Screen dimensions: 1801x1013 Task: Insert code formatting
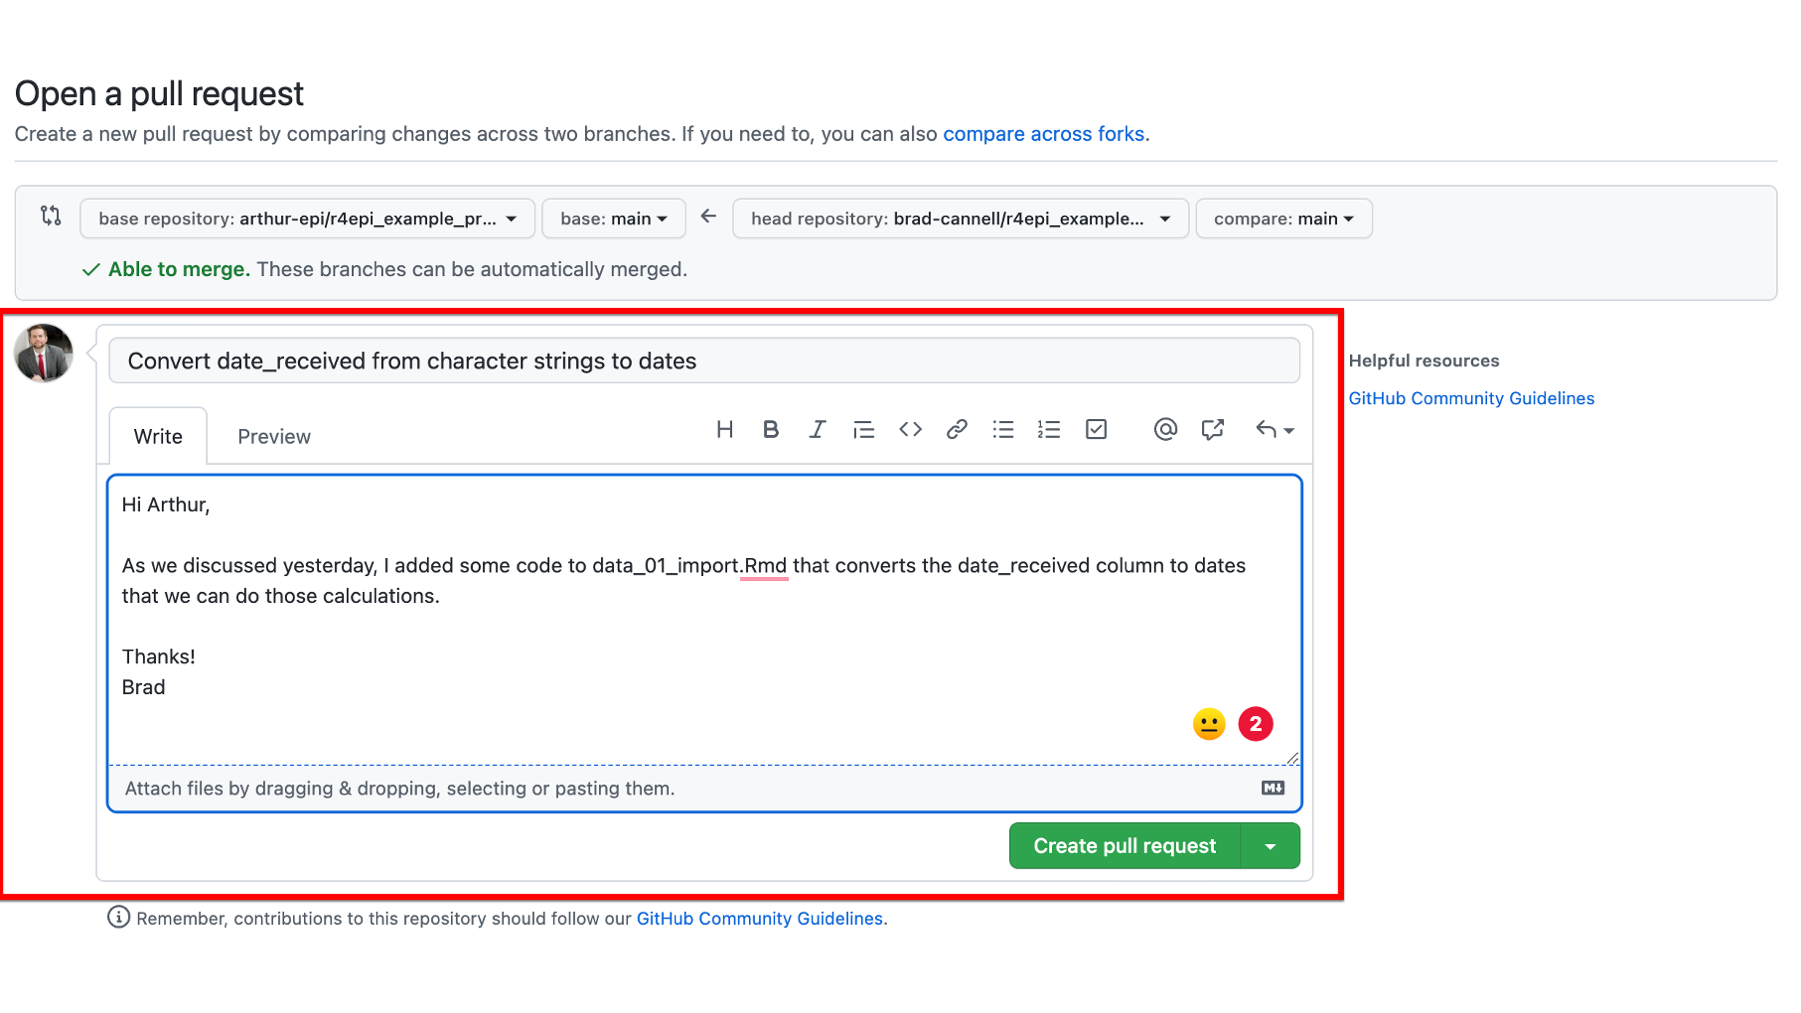click(910, 430)
